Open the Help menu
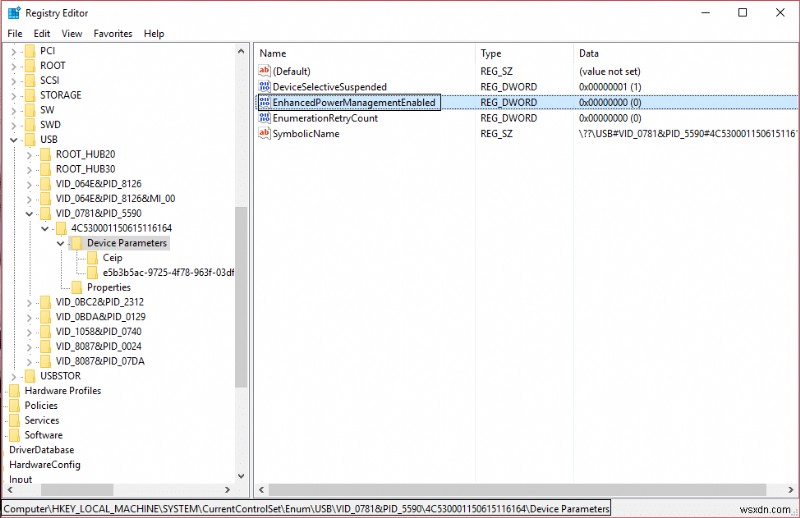The width and height of the screenshot is (800, 518). 154,34
